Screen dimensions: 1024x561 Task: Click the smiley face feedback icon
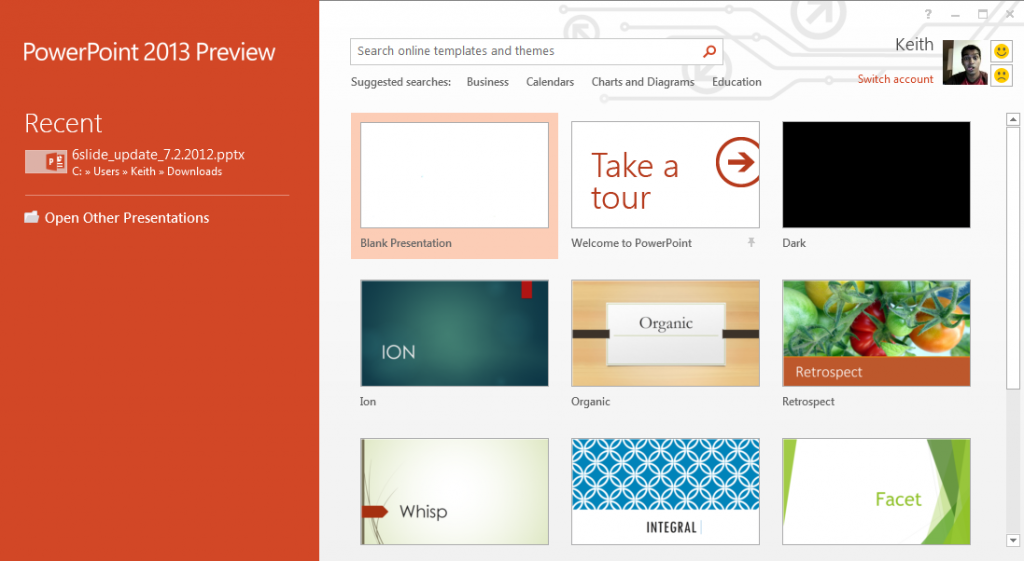pyautogui.click(x=1001, y=51)
